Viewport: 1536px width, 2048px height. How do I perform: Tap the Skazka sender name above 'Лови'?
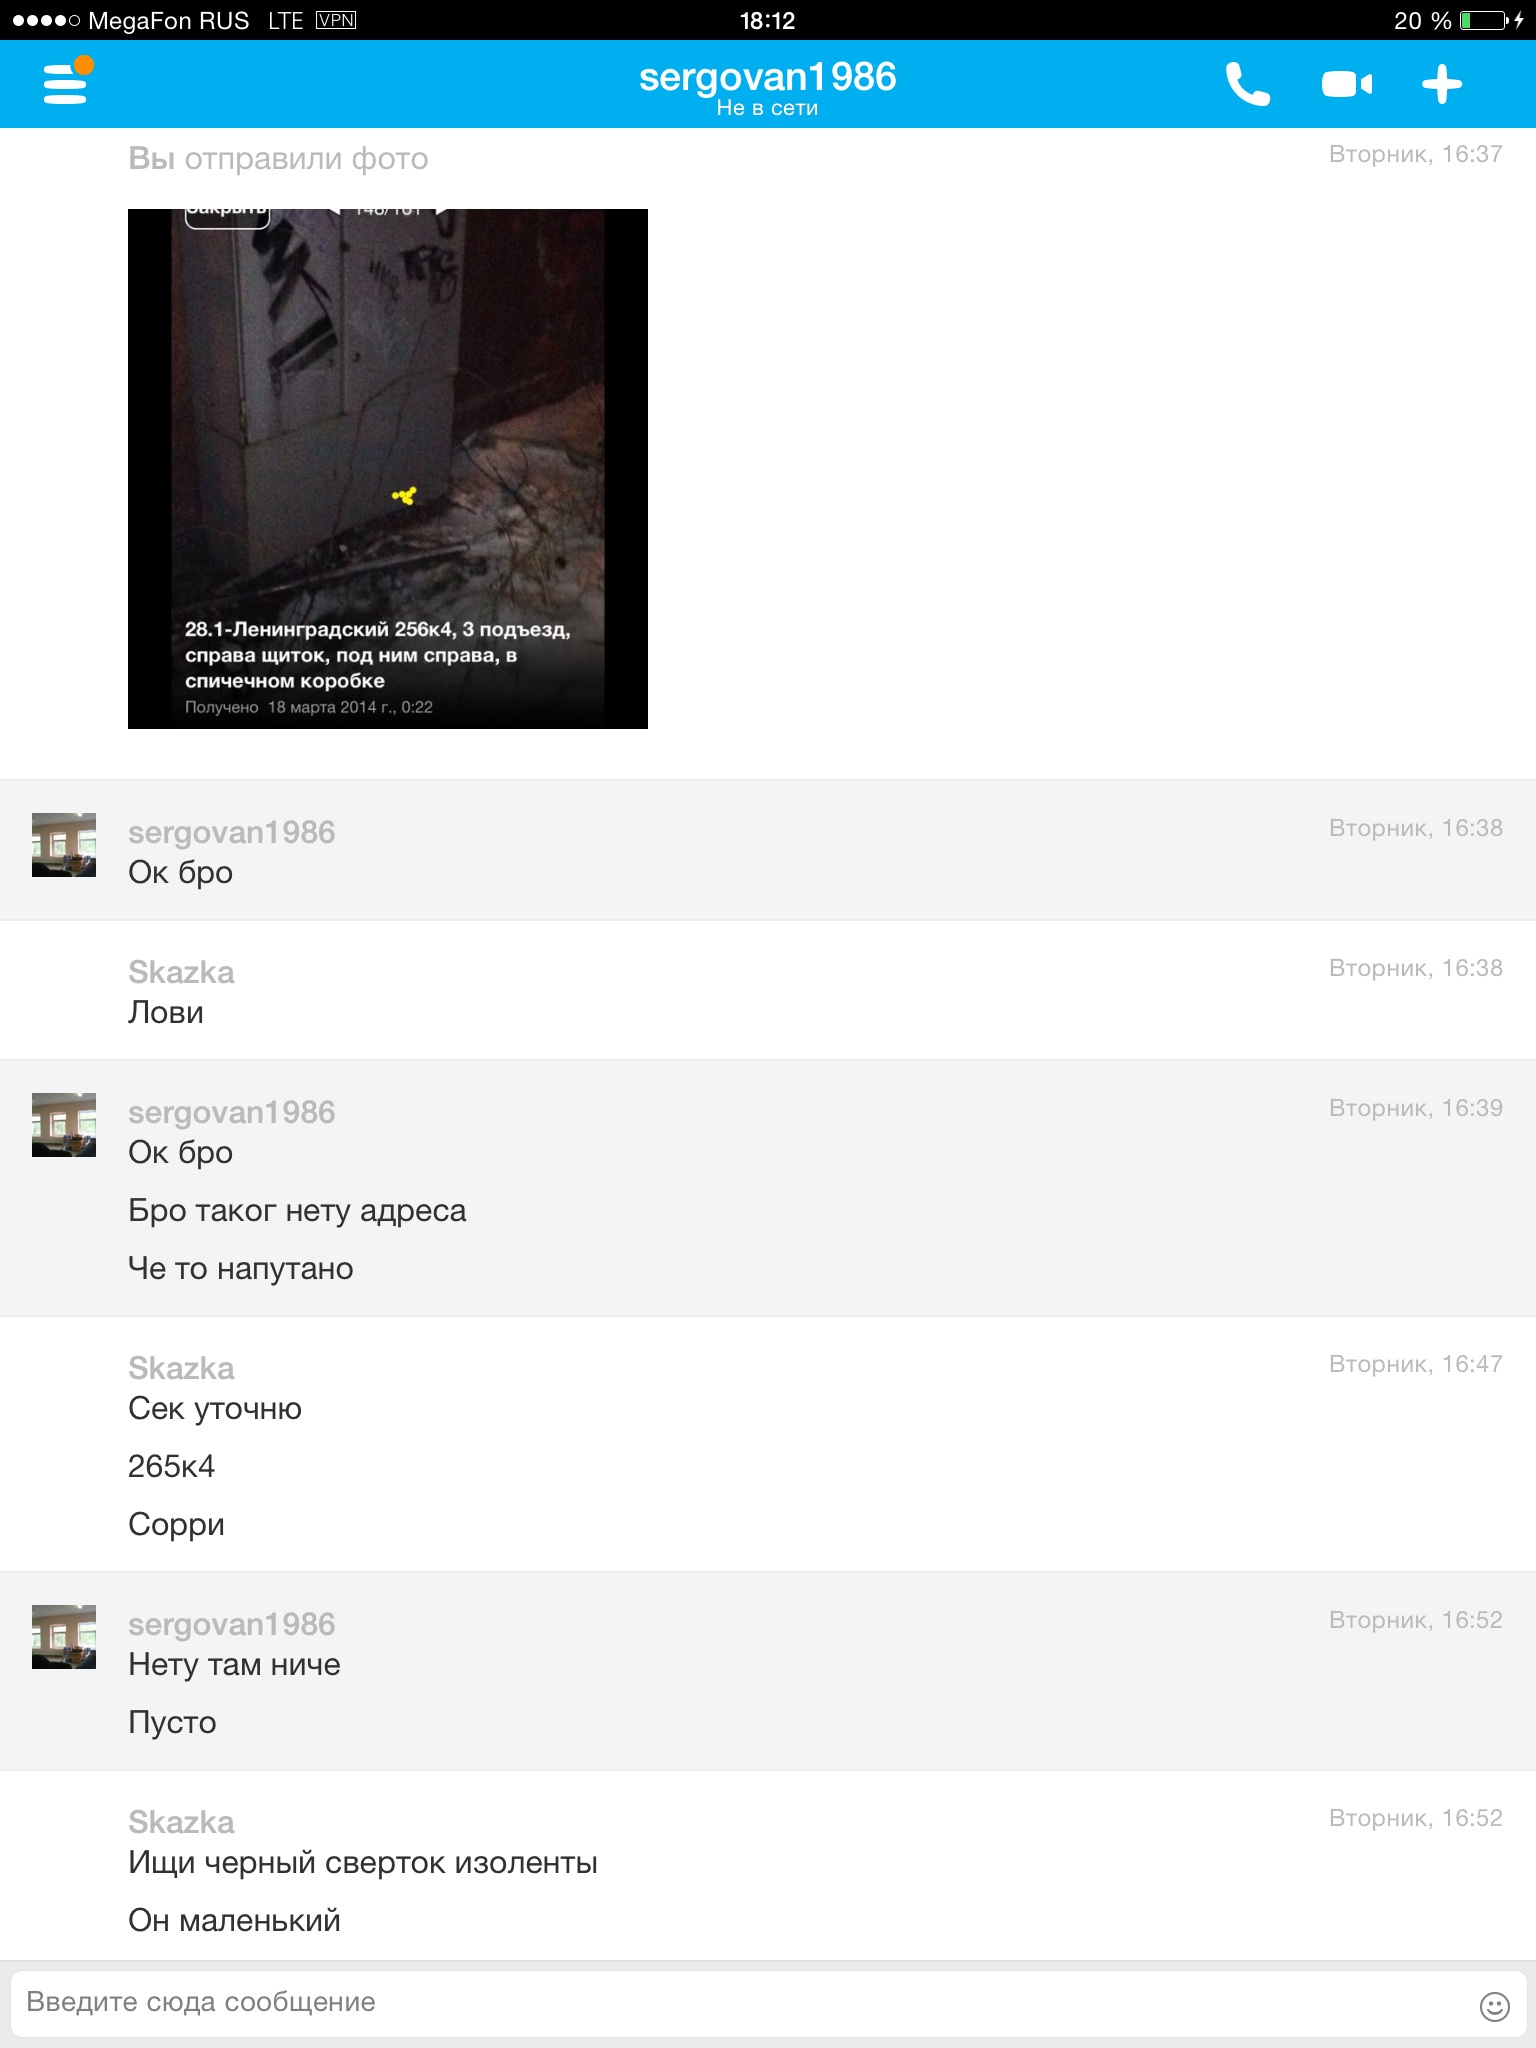pyautogui.click(x=181, y=972)
